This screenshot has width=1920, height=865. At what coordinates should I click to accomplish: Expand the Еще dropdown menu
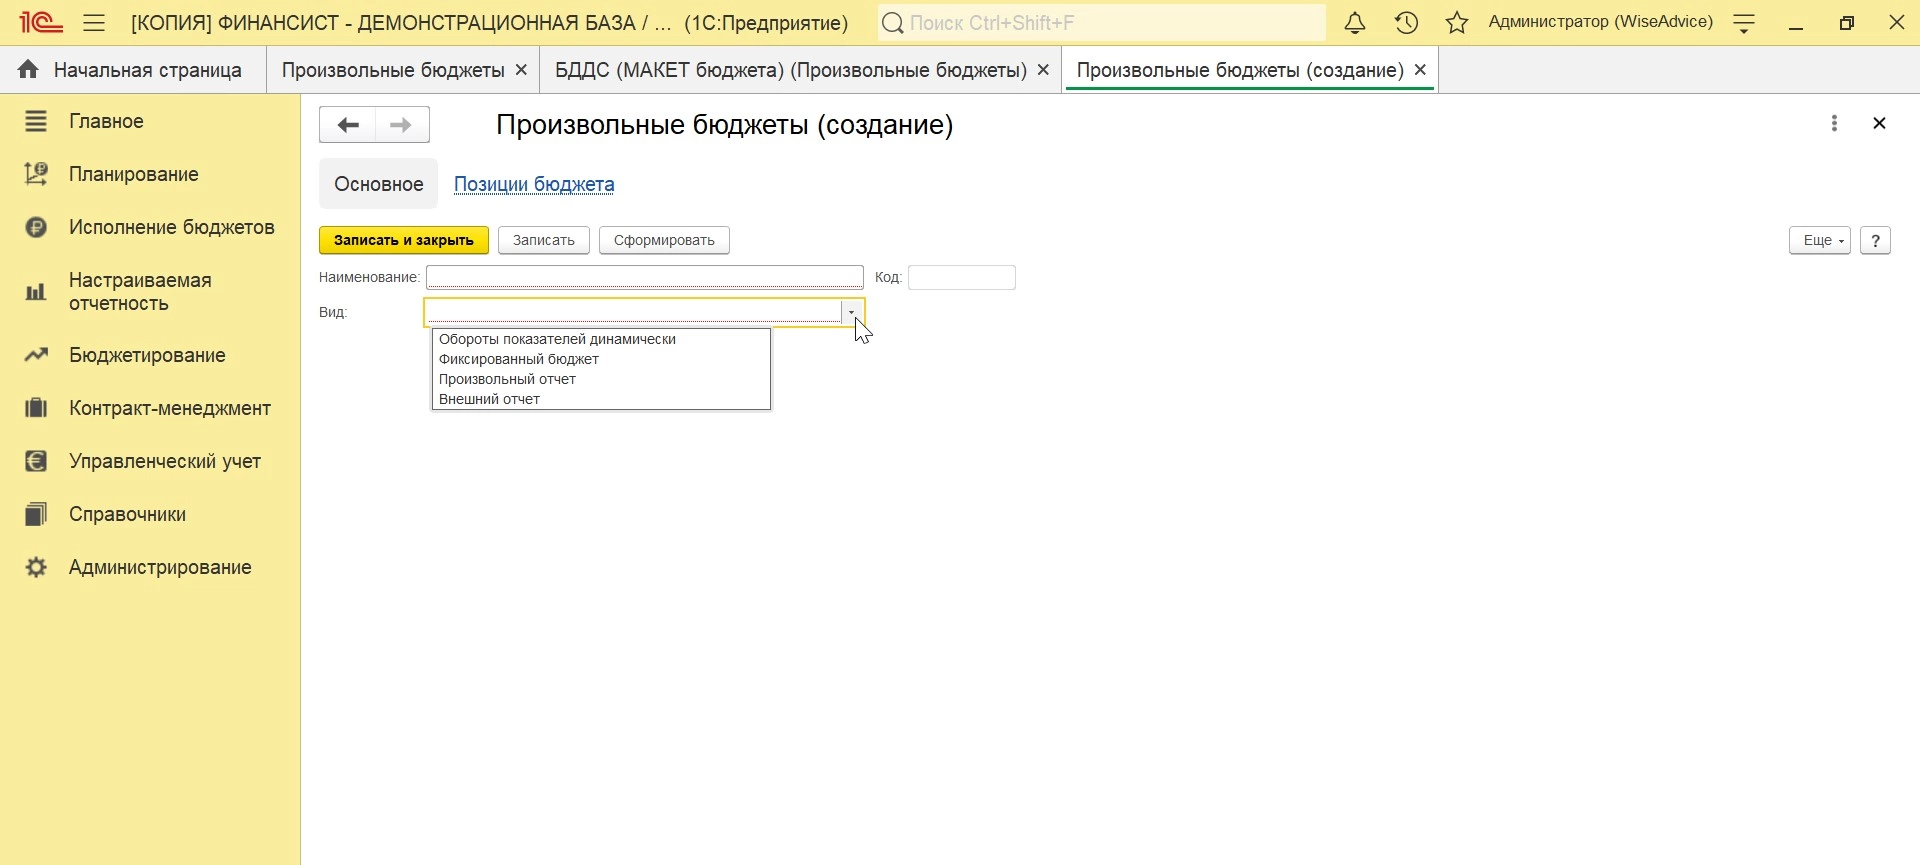pos(1820,240)
